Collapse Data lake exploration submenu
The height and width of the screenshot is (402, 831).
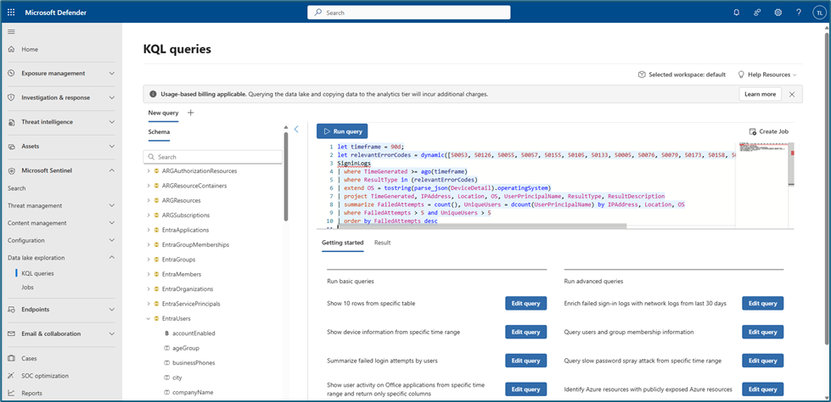tap(112, 258)
